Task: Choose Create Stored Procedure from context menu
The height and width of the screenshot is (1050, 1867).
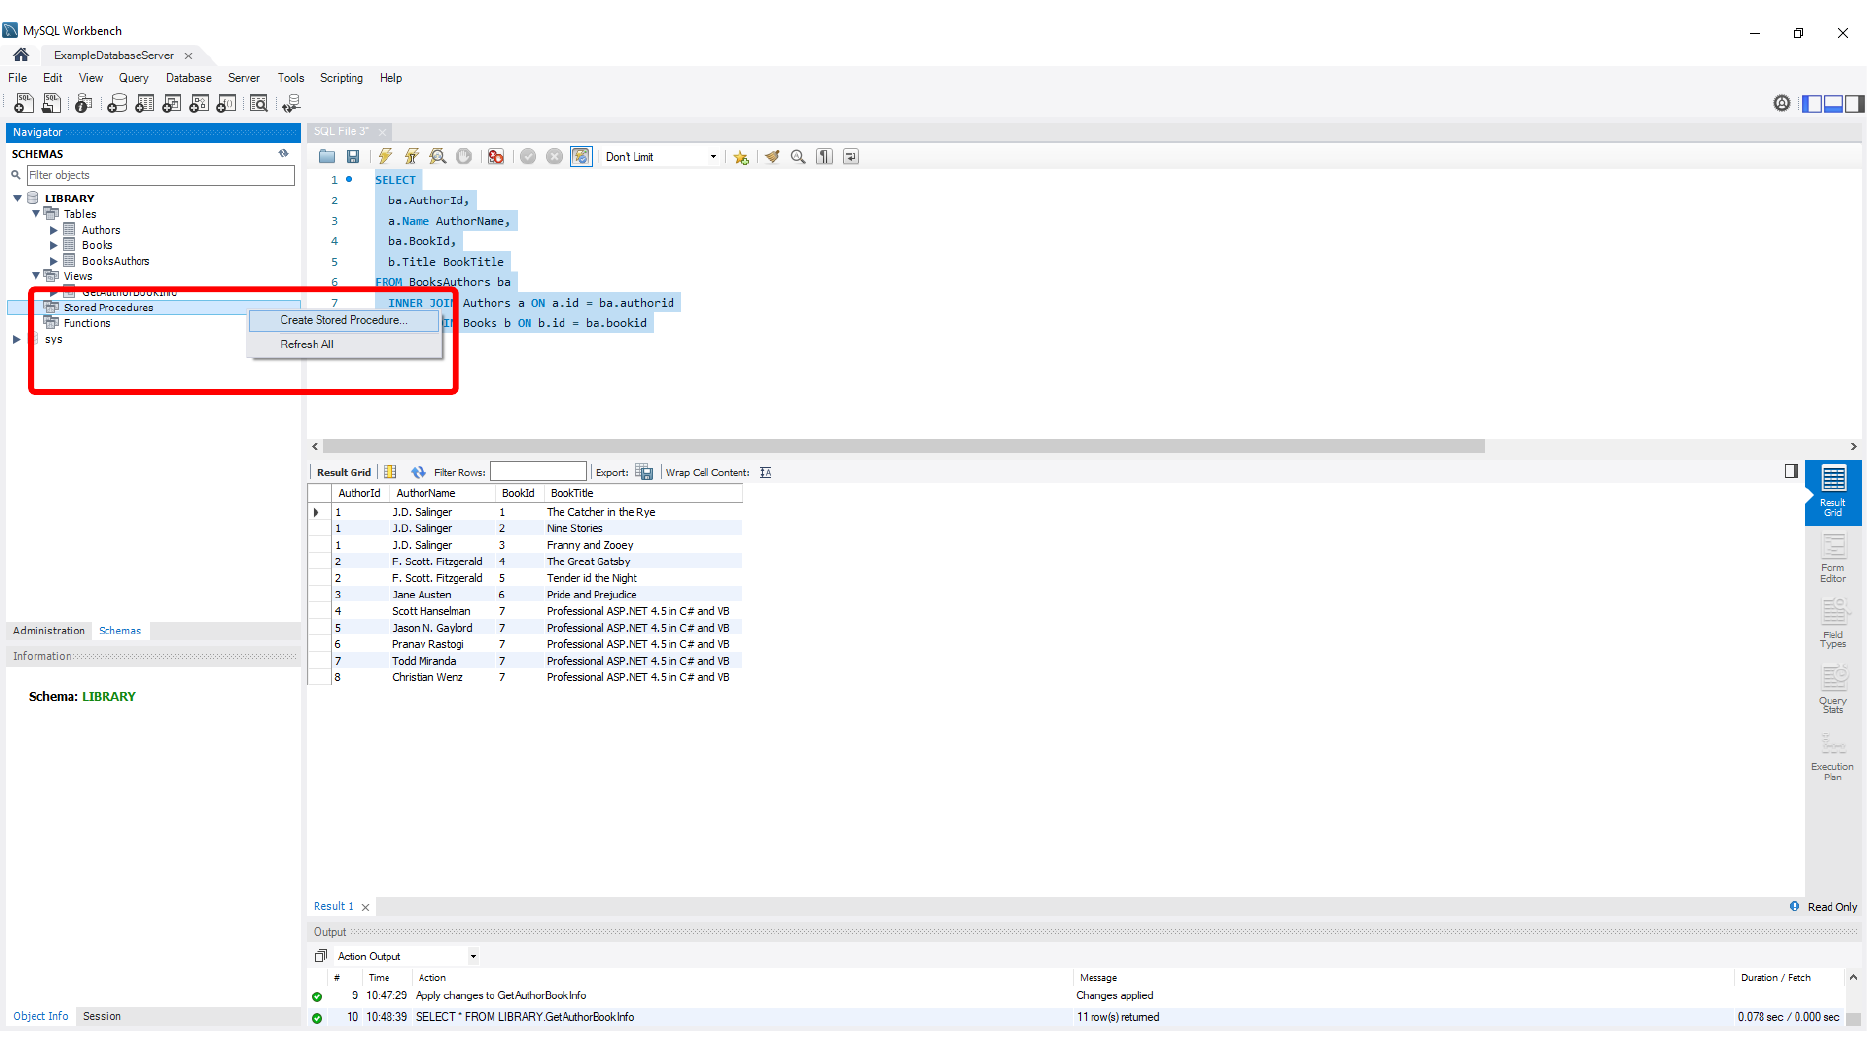Action: [x=343, y=320]
